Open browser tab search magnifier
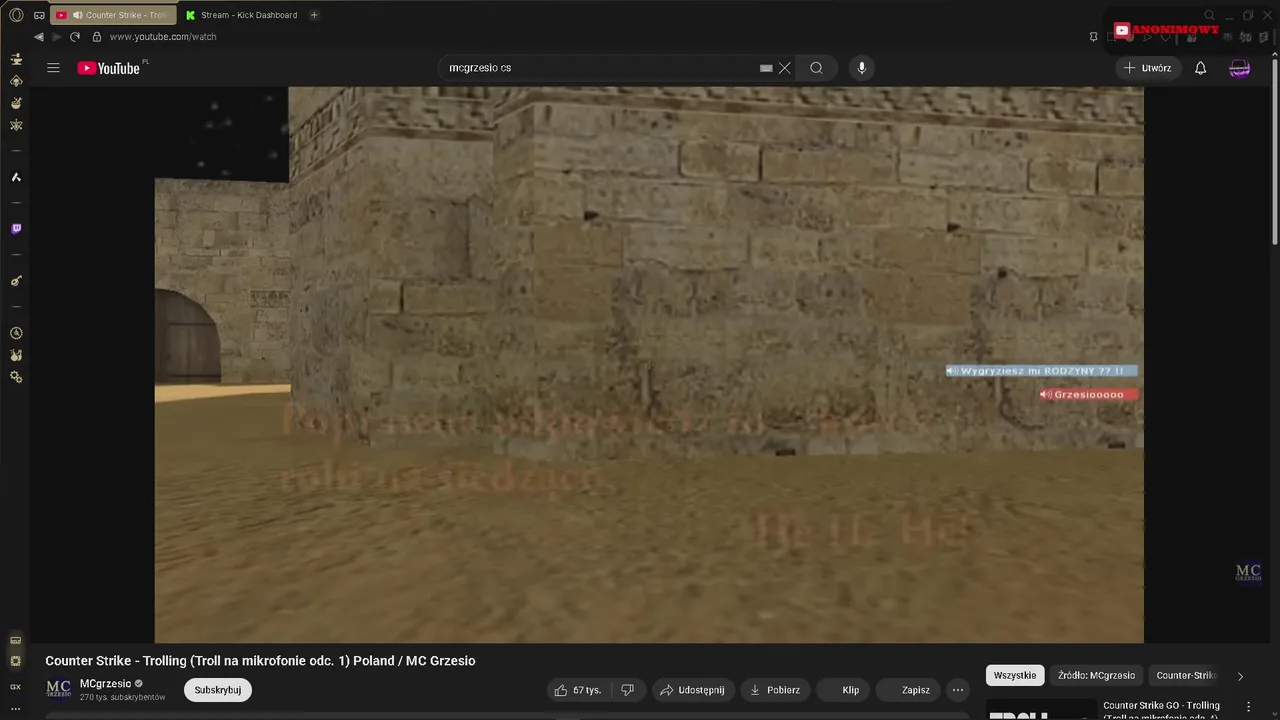The image size is (1280, 720). [1209, 15]
